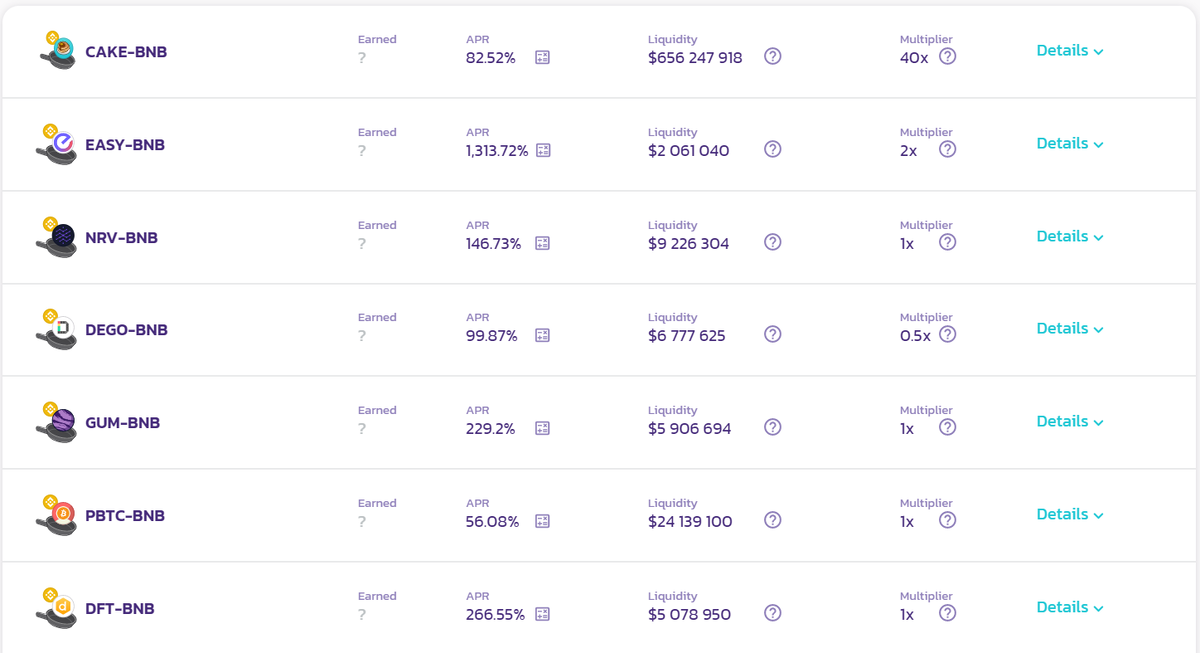Click the CAKE-BNB token pair image
Screen dimensions: 1200x653
click(x=58, y=51)
